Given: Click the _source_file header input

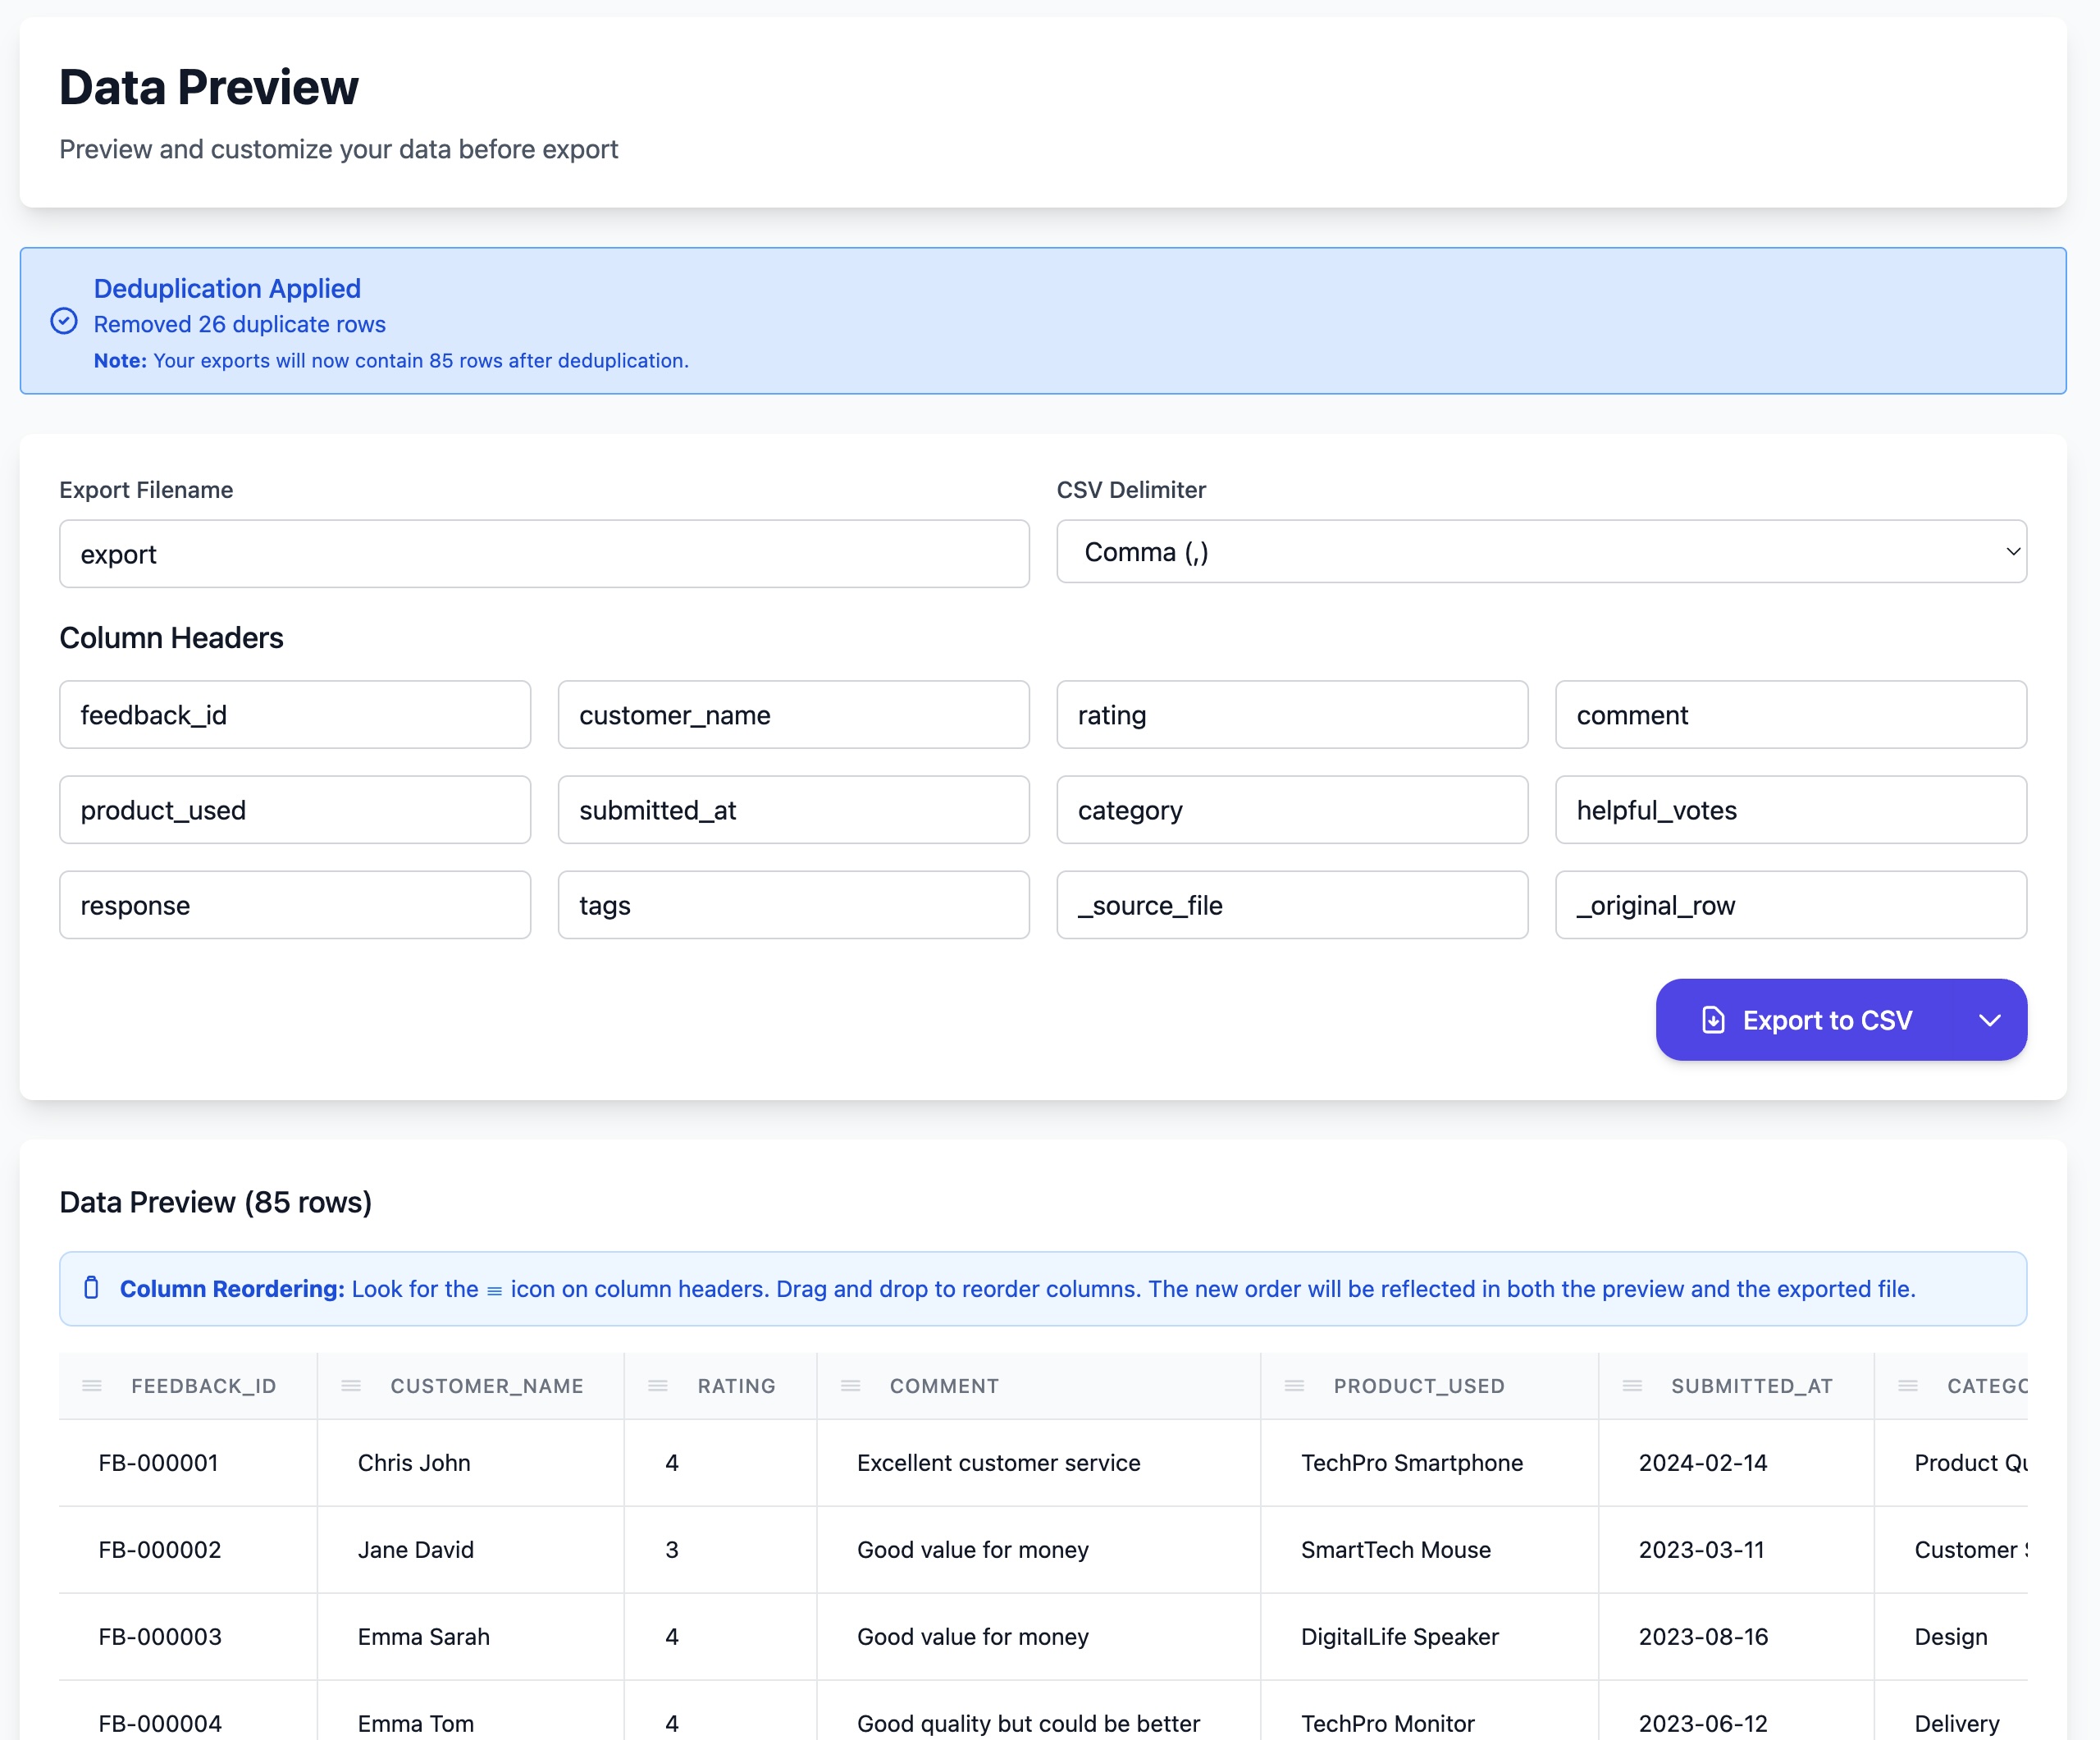Looking at the screenshot, I should pyautogui.click(x=1292, y=905).
